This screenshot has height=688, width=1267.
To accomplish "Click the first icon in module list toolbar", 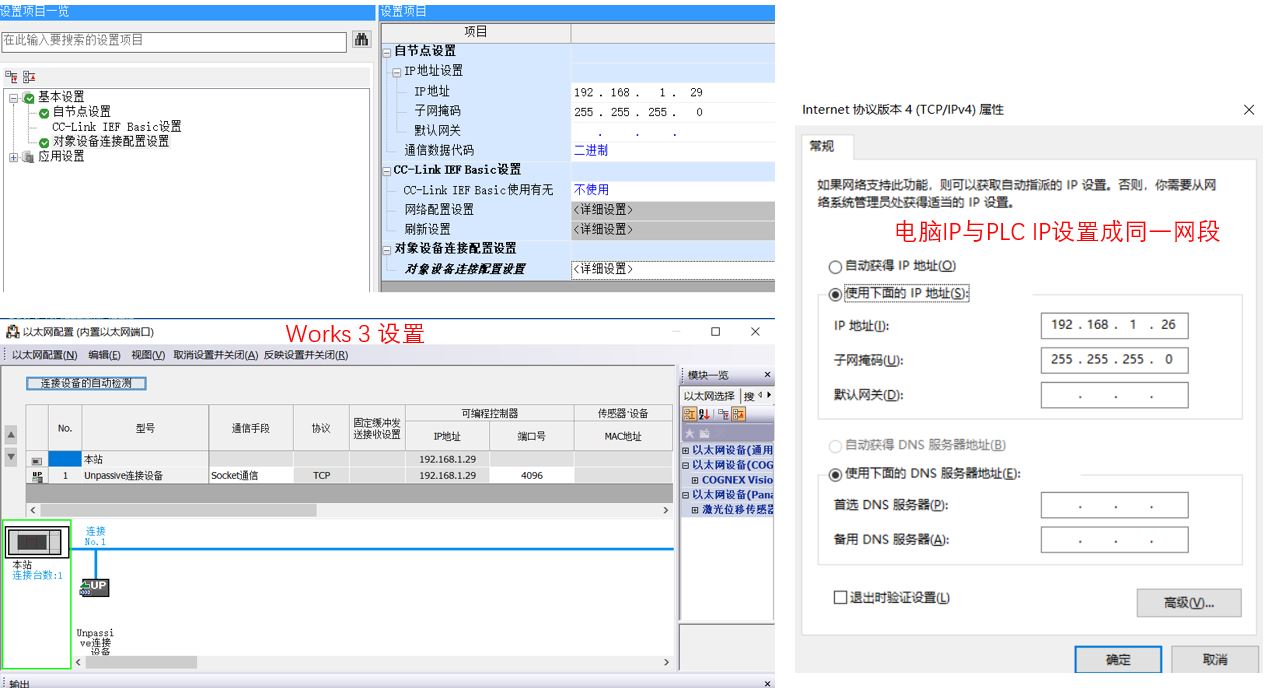I will [x=690, y=414].
